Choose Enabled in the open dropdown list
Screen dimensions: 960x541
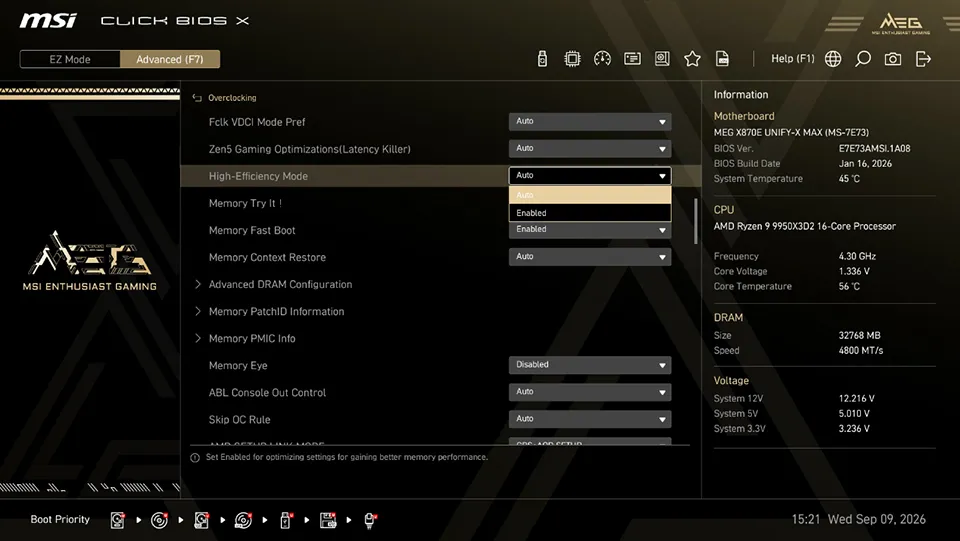pos(590,213)
